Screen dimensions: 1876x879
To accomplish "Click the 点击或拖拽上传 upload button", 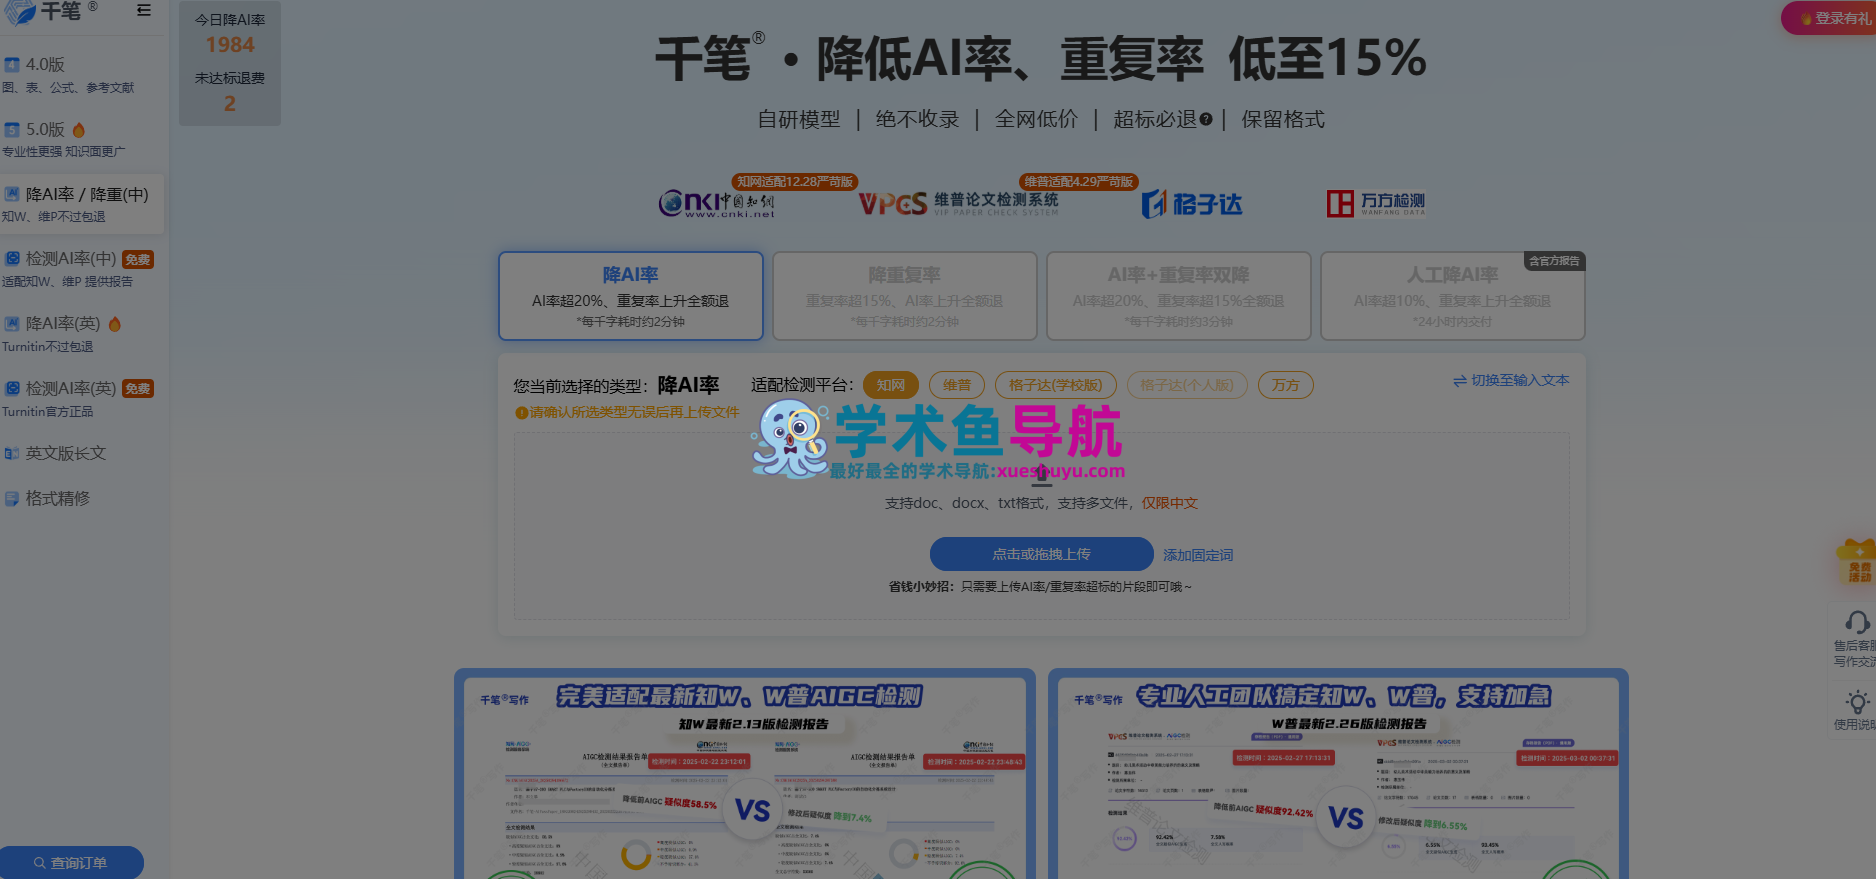I will coord(1042,554).
